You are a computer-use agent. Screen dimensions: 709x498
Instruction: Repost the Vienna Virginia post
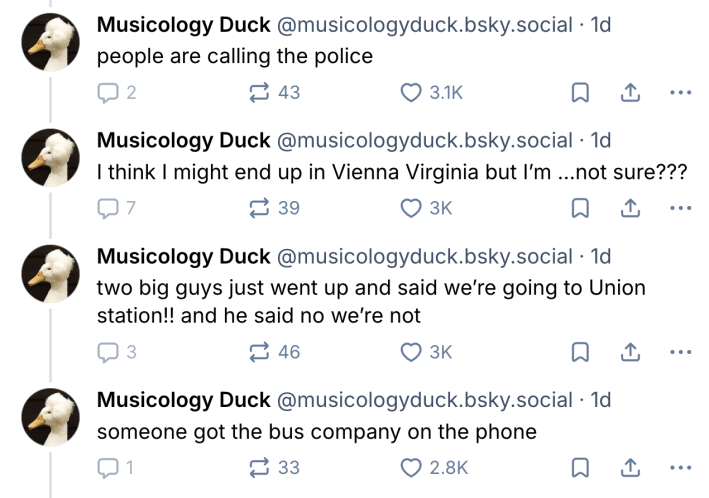pyautogui.click(x=261, y=208)
